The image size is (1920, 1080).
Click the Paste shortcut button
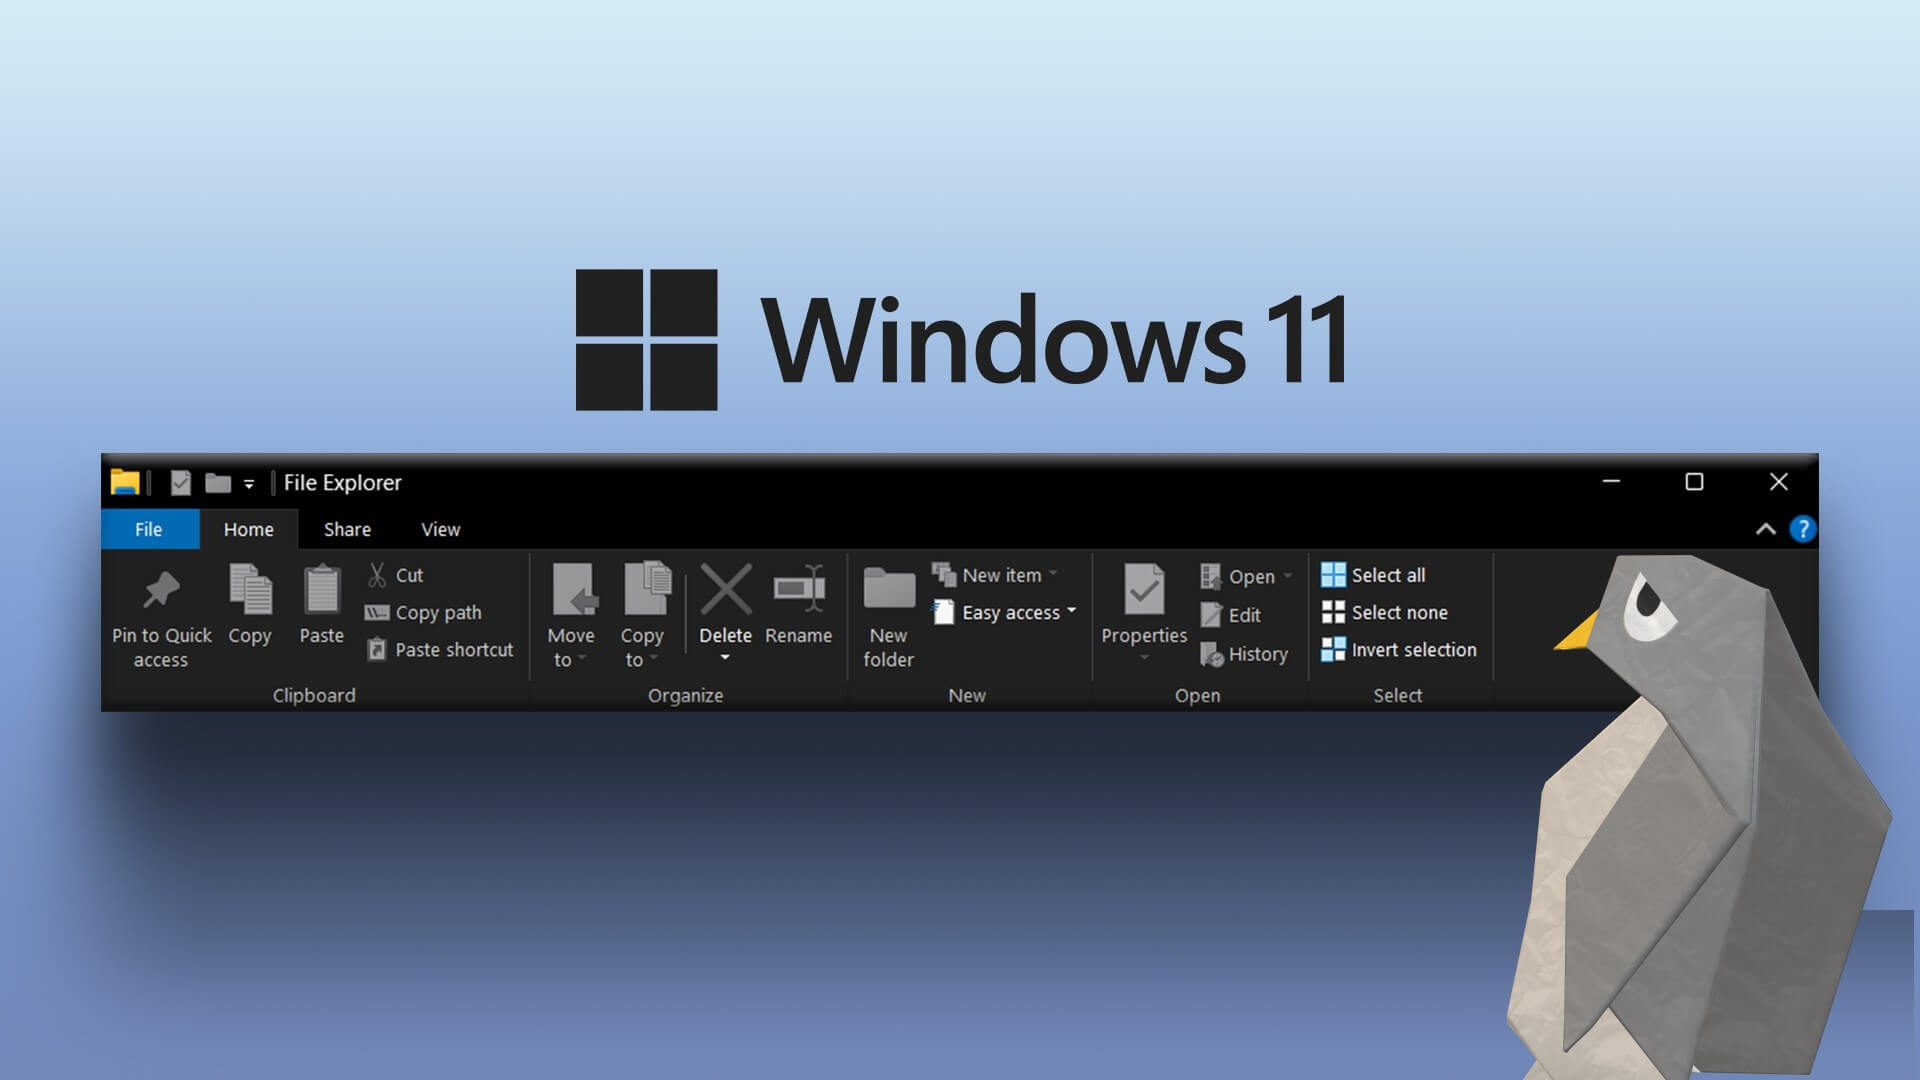pos(440,650)
